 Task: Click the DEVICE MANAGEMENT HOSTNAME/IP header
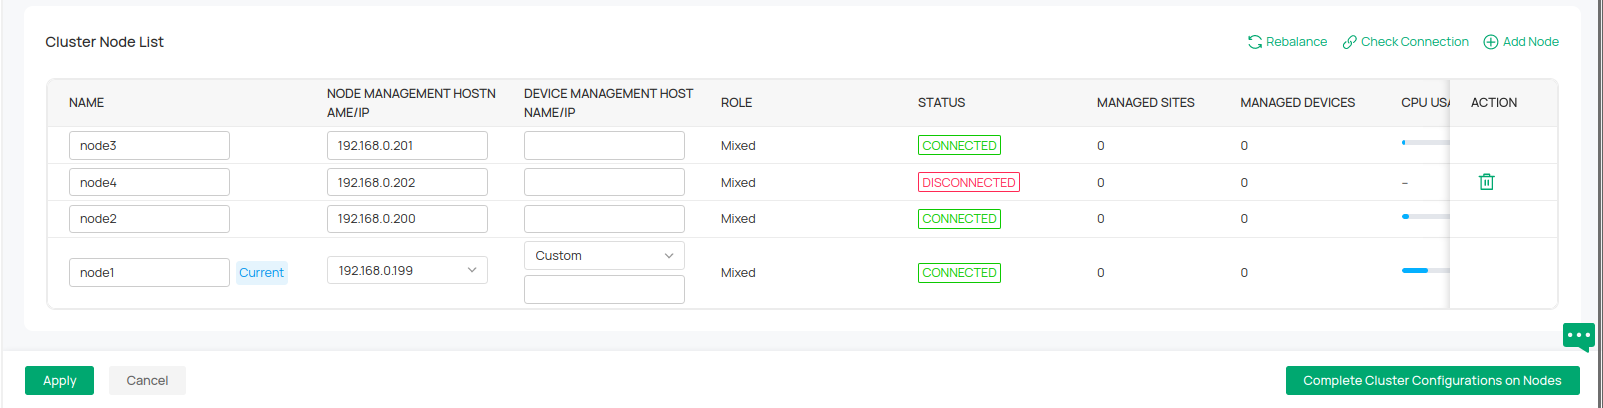(x=608, y=103)
